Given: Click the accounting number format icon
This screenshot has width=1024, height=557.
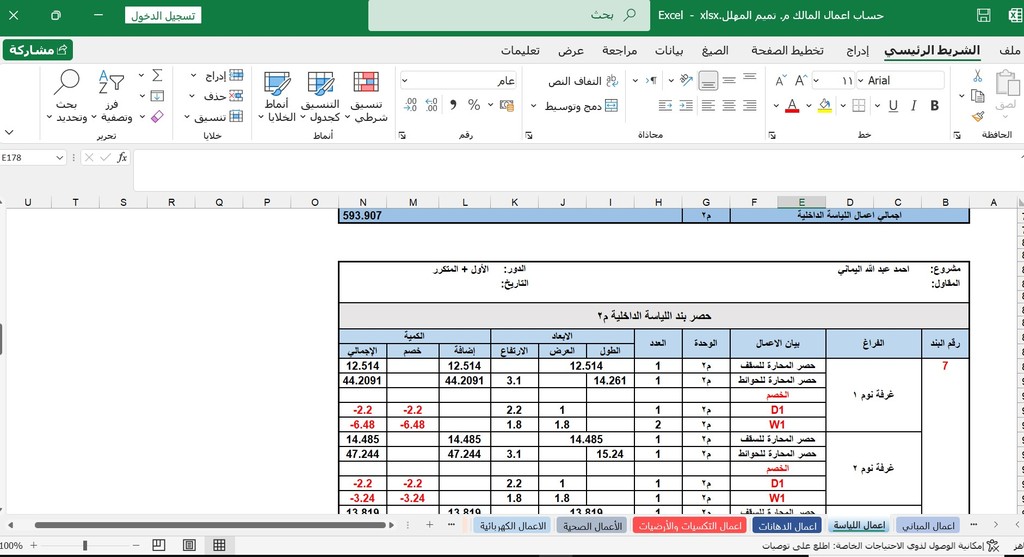Looking at the screenshot, I should click(507, 105).
